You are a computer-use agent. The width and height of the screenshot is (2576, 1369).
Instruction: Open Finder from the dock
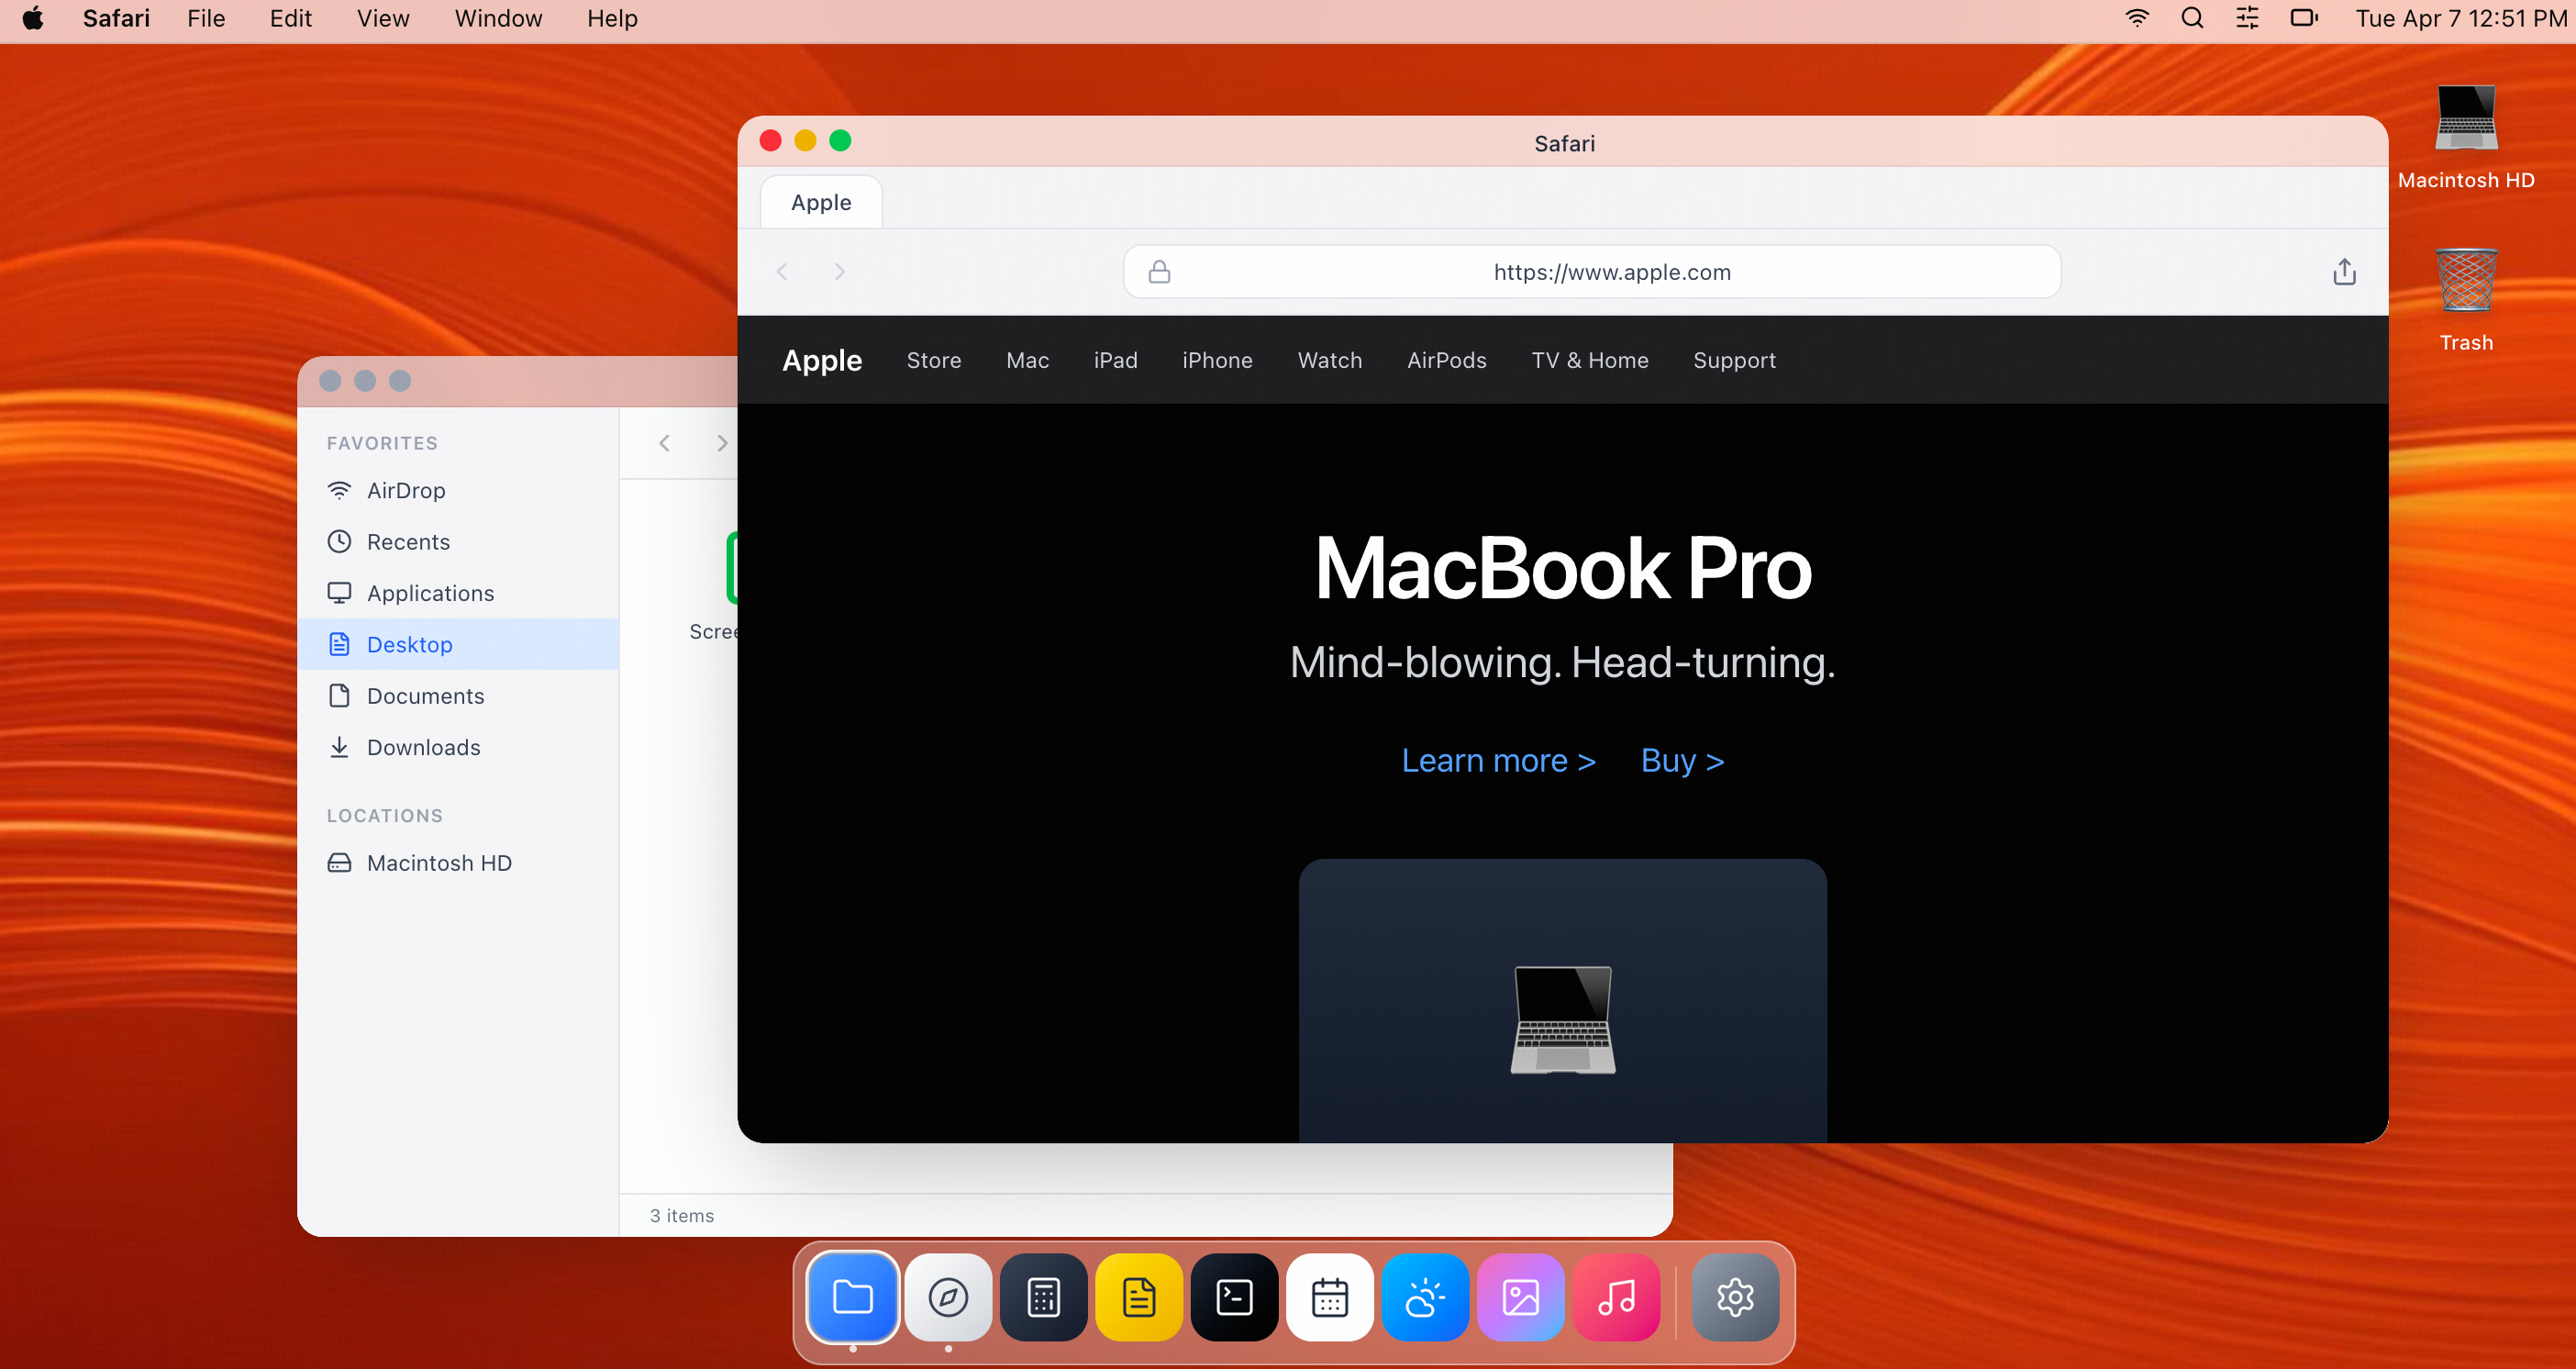(852, 1297)
